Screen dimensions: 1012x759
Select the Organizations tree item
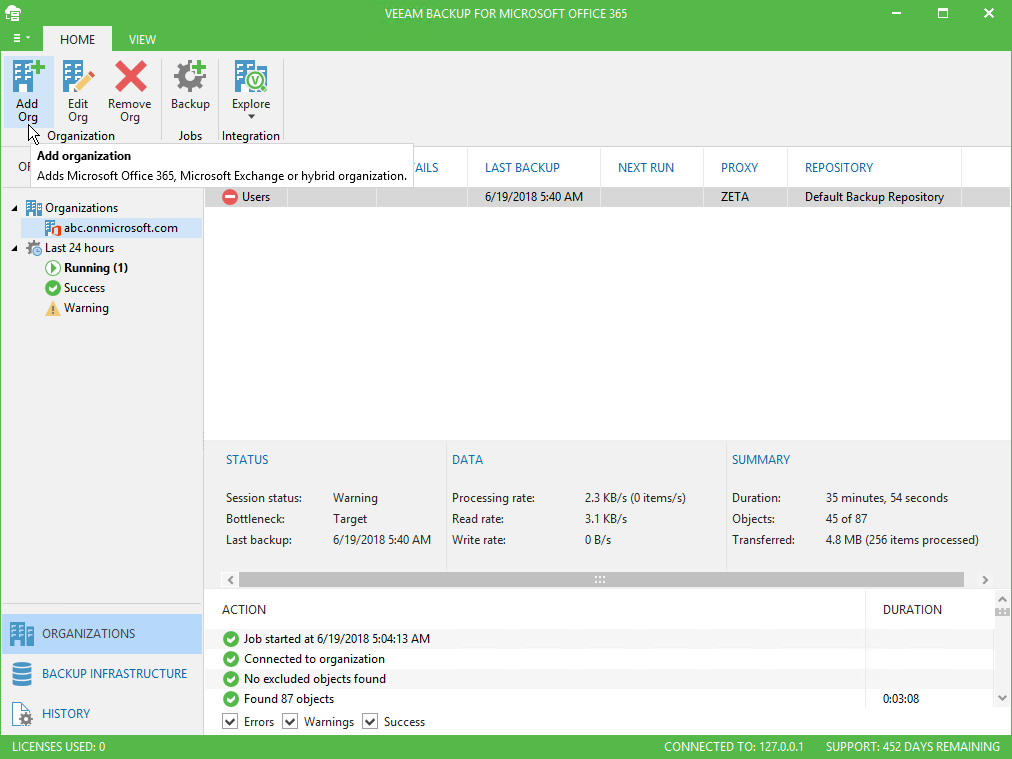click(x=81, y=208)
